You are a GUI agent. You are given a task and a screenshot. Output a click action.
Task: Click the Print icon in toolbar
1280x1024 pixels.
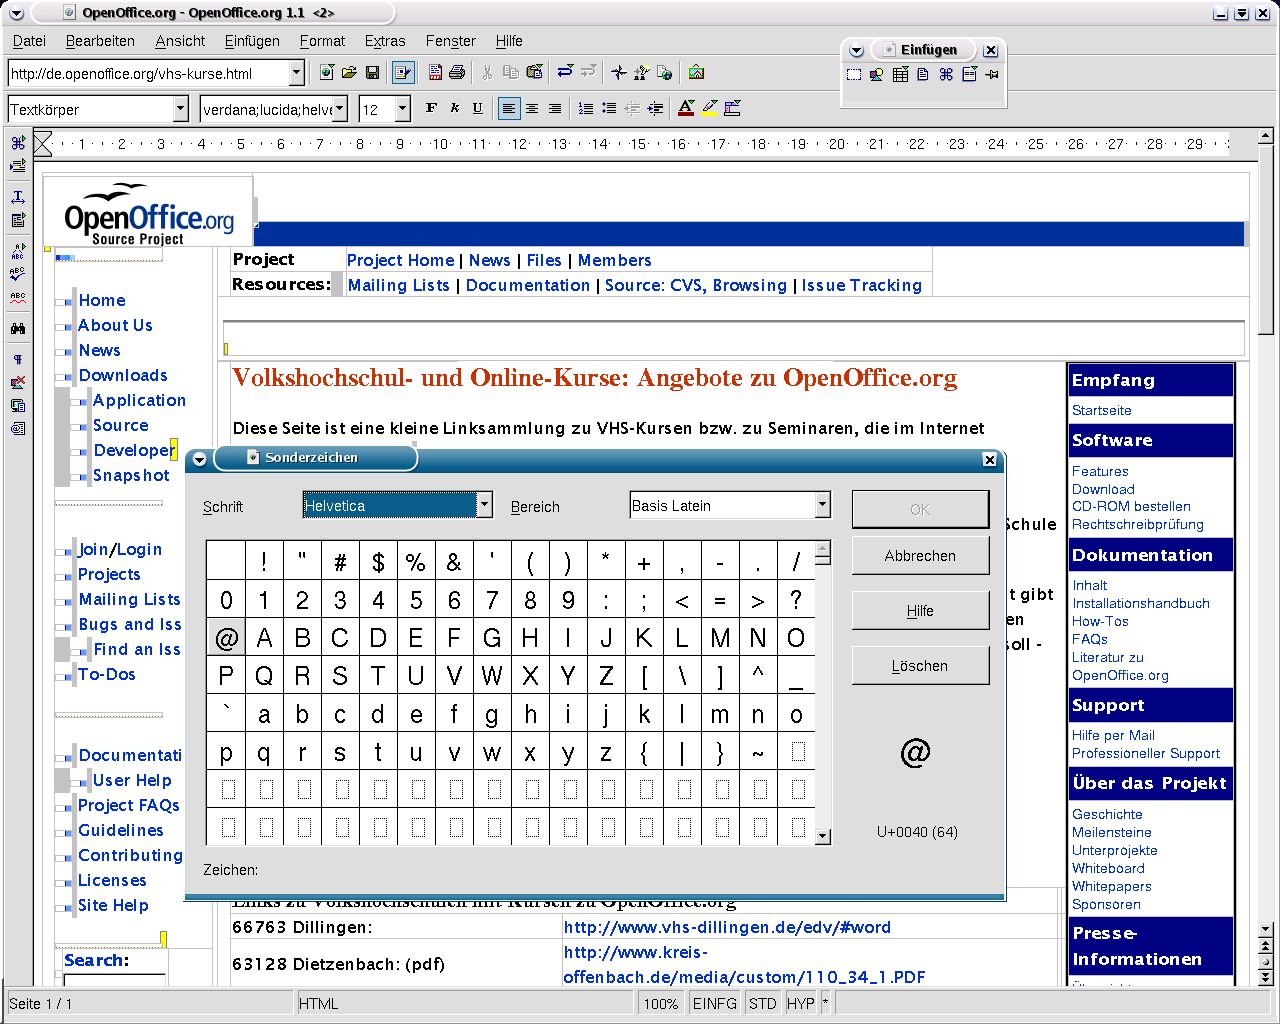tap(457, 73)
